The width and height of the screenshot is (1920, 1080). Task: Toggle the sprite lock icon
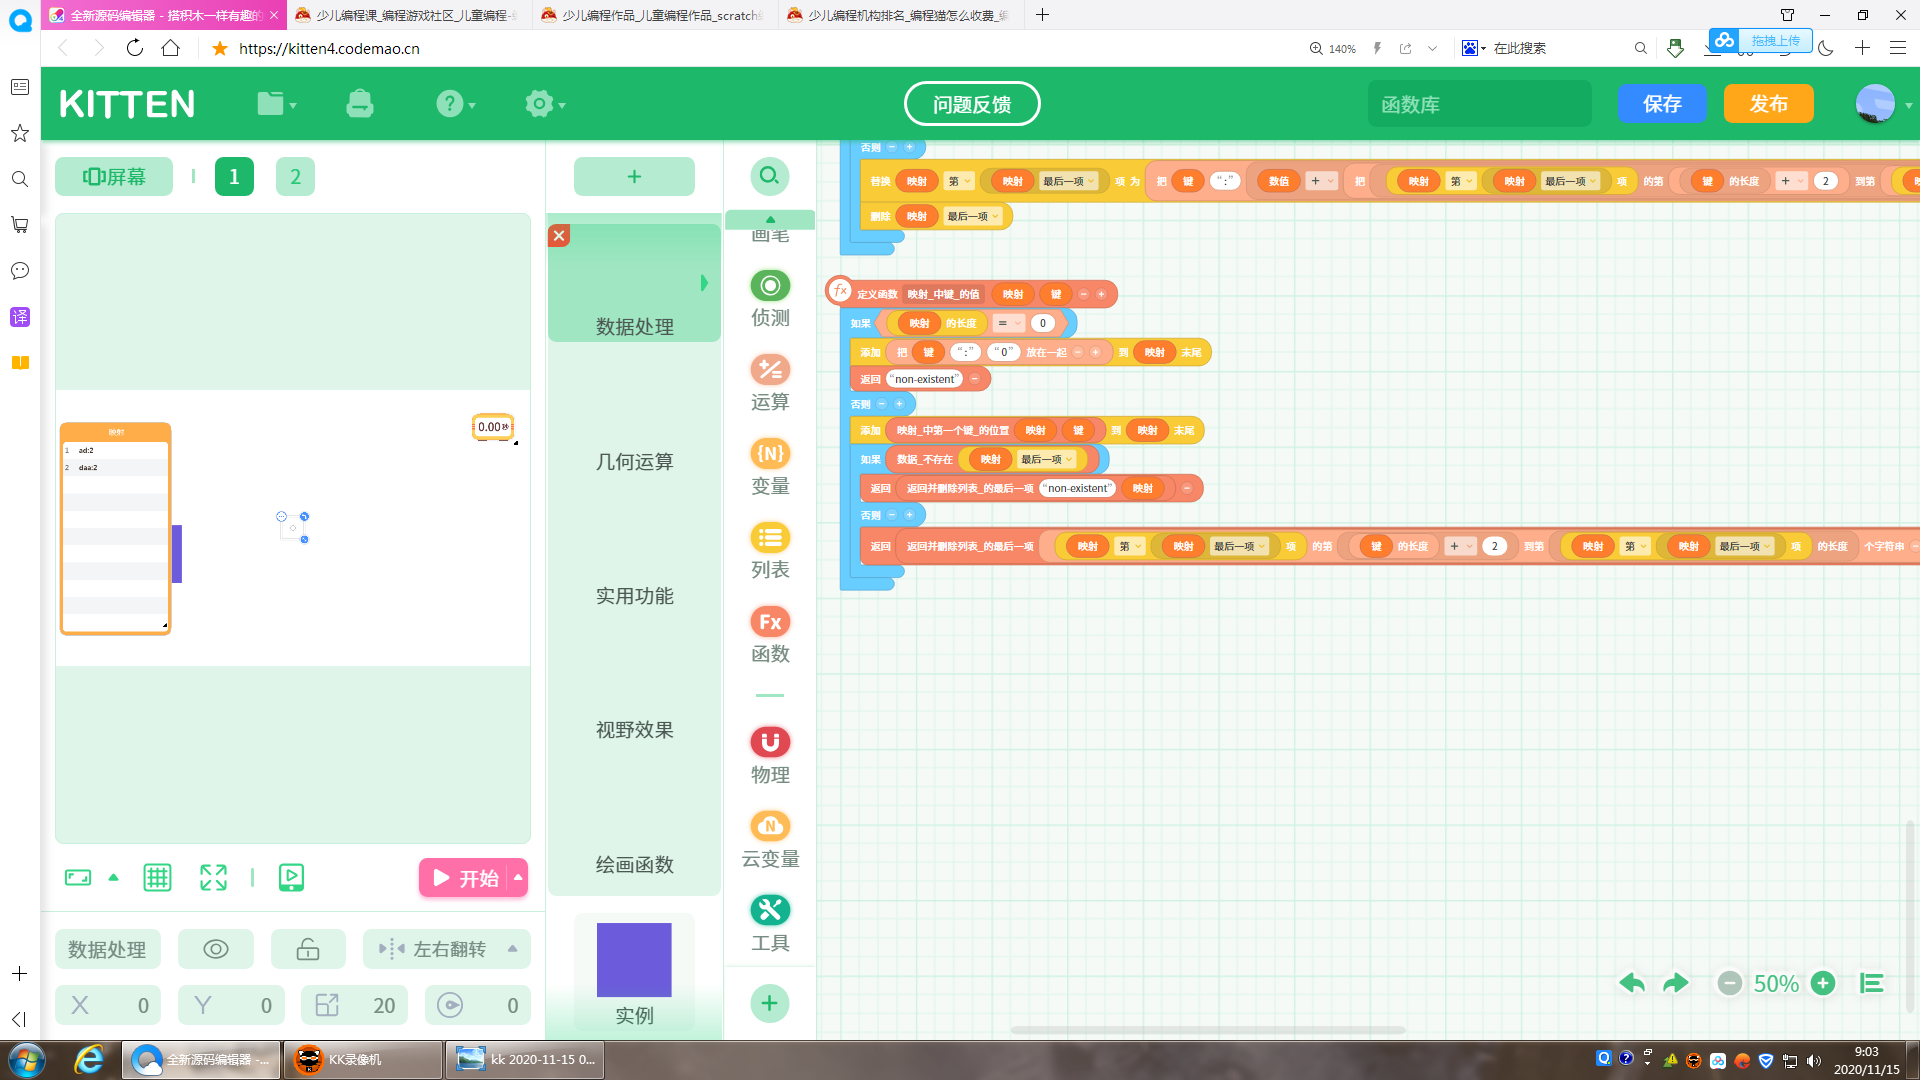coord(308,949)
